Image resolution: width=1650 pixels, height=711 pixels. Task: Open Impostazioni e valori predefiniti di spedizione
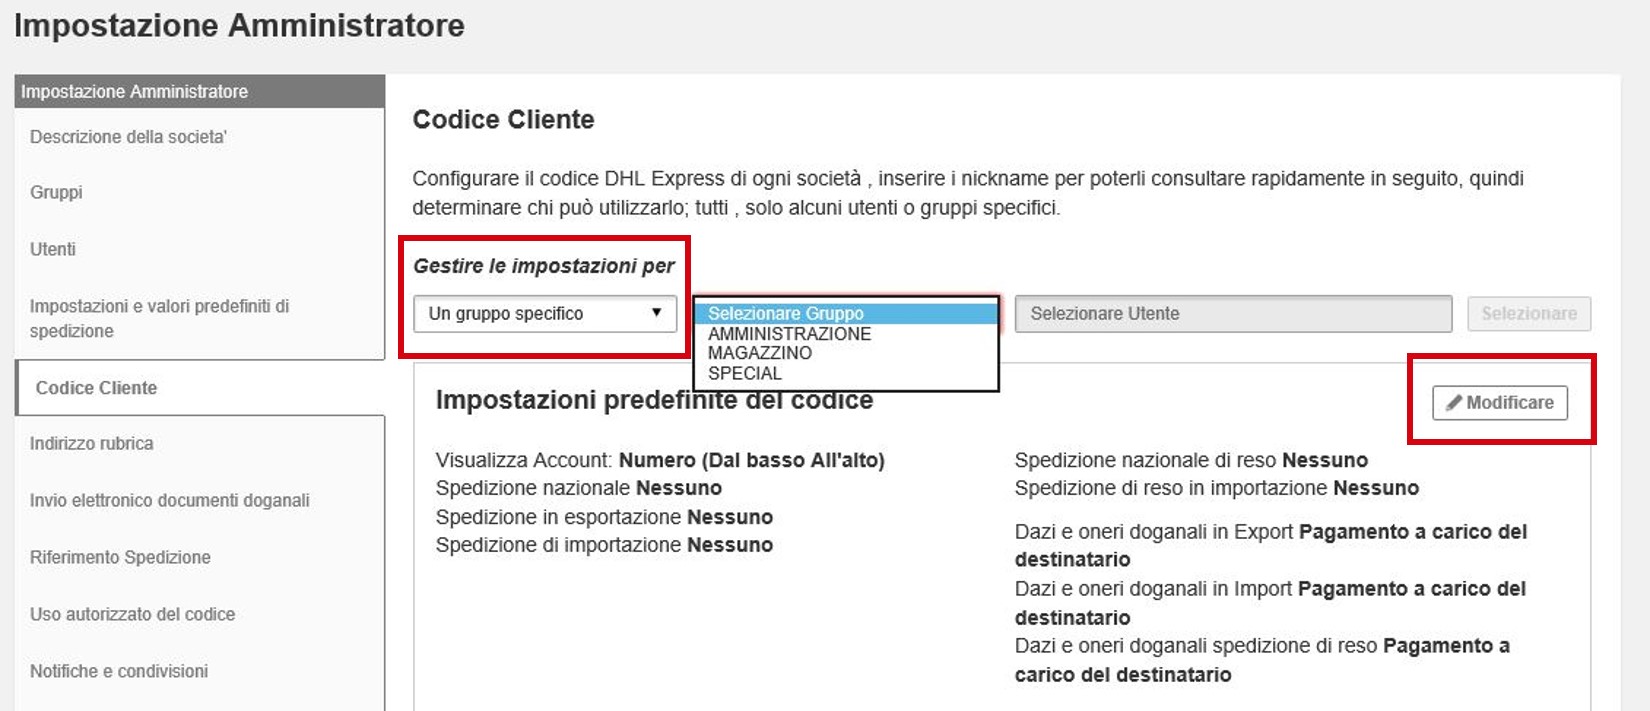click(x=159, y=318)
